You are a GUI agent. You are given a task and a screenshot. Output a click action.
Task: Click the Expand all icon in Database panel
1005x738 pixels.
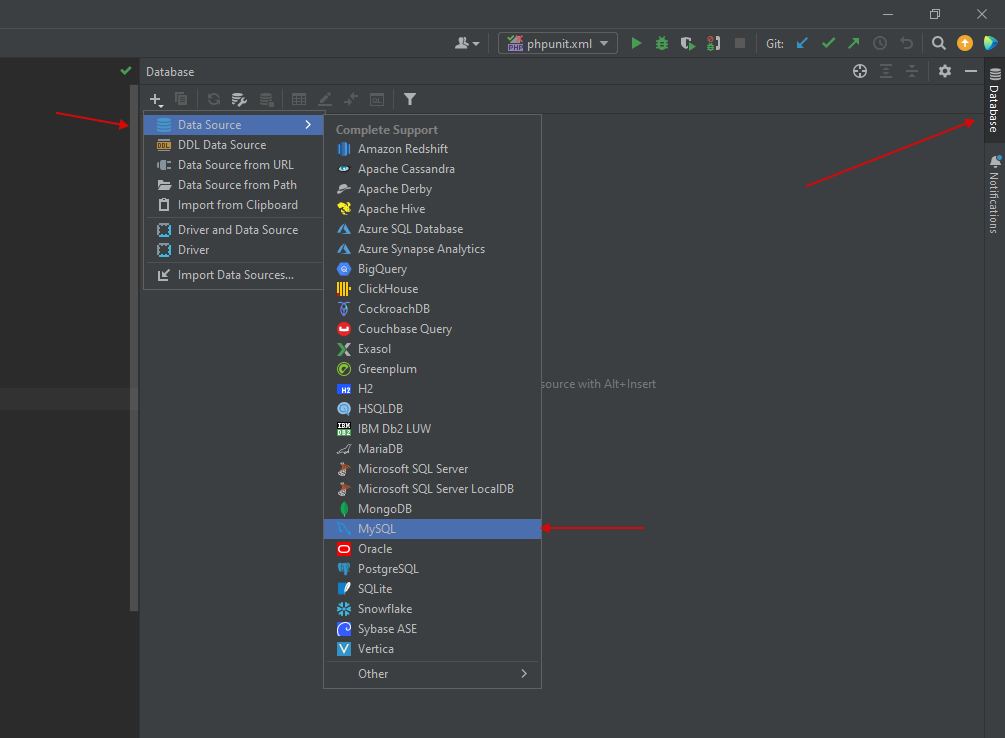886,71
